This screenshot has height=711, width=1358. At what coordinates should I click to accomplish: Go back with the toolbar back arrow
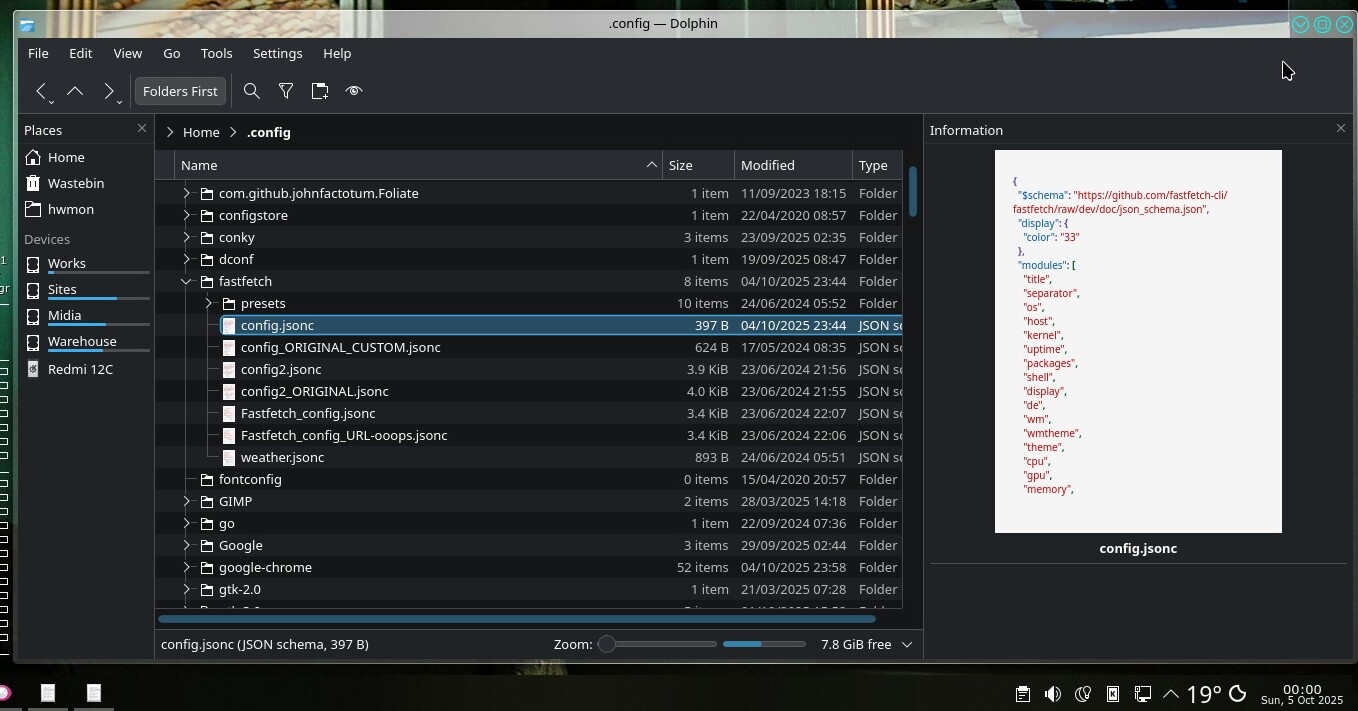[x=41, y=91]
